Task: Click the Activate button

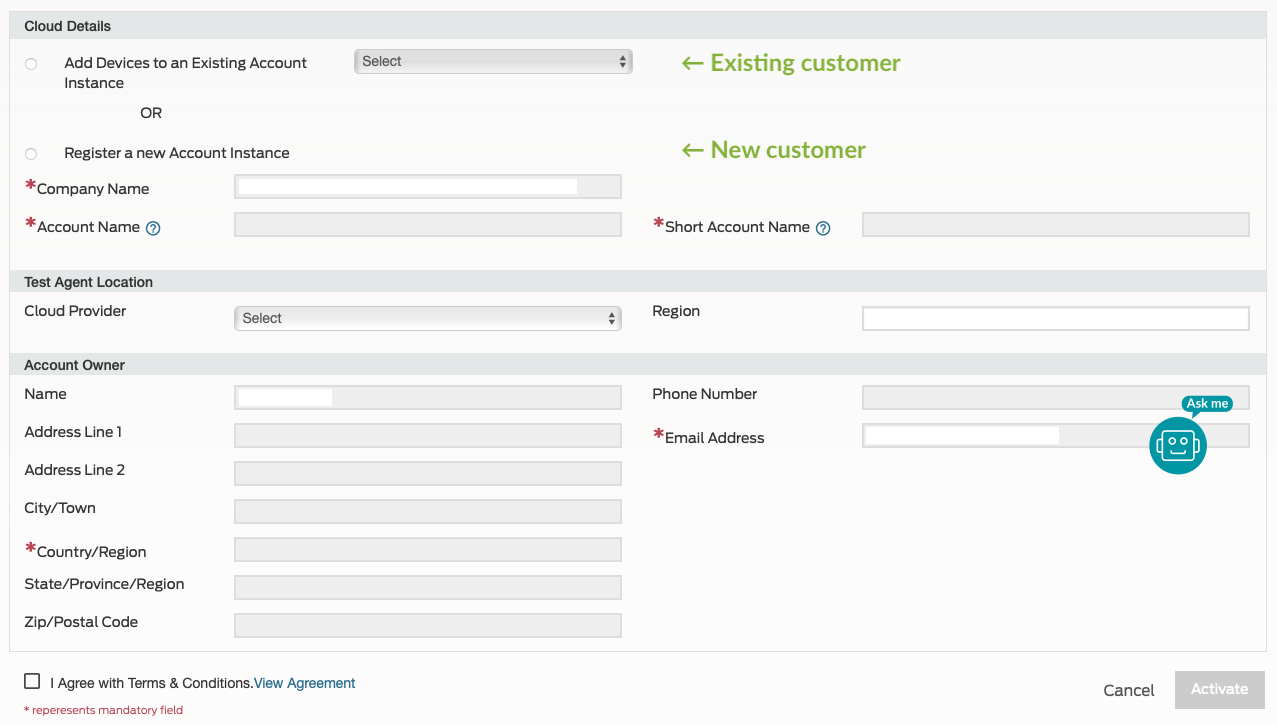Action: click(x=1219, y=689)
